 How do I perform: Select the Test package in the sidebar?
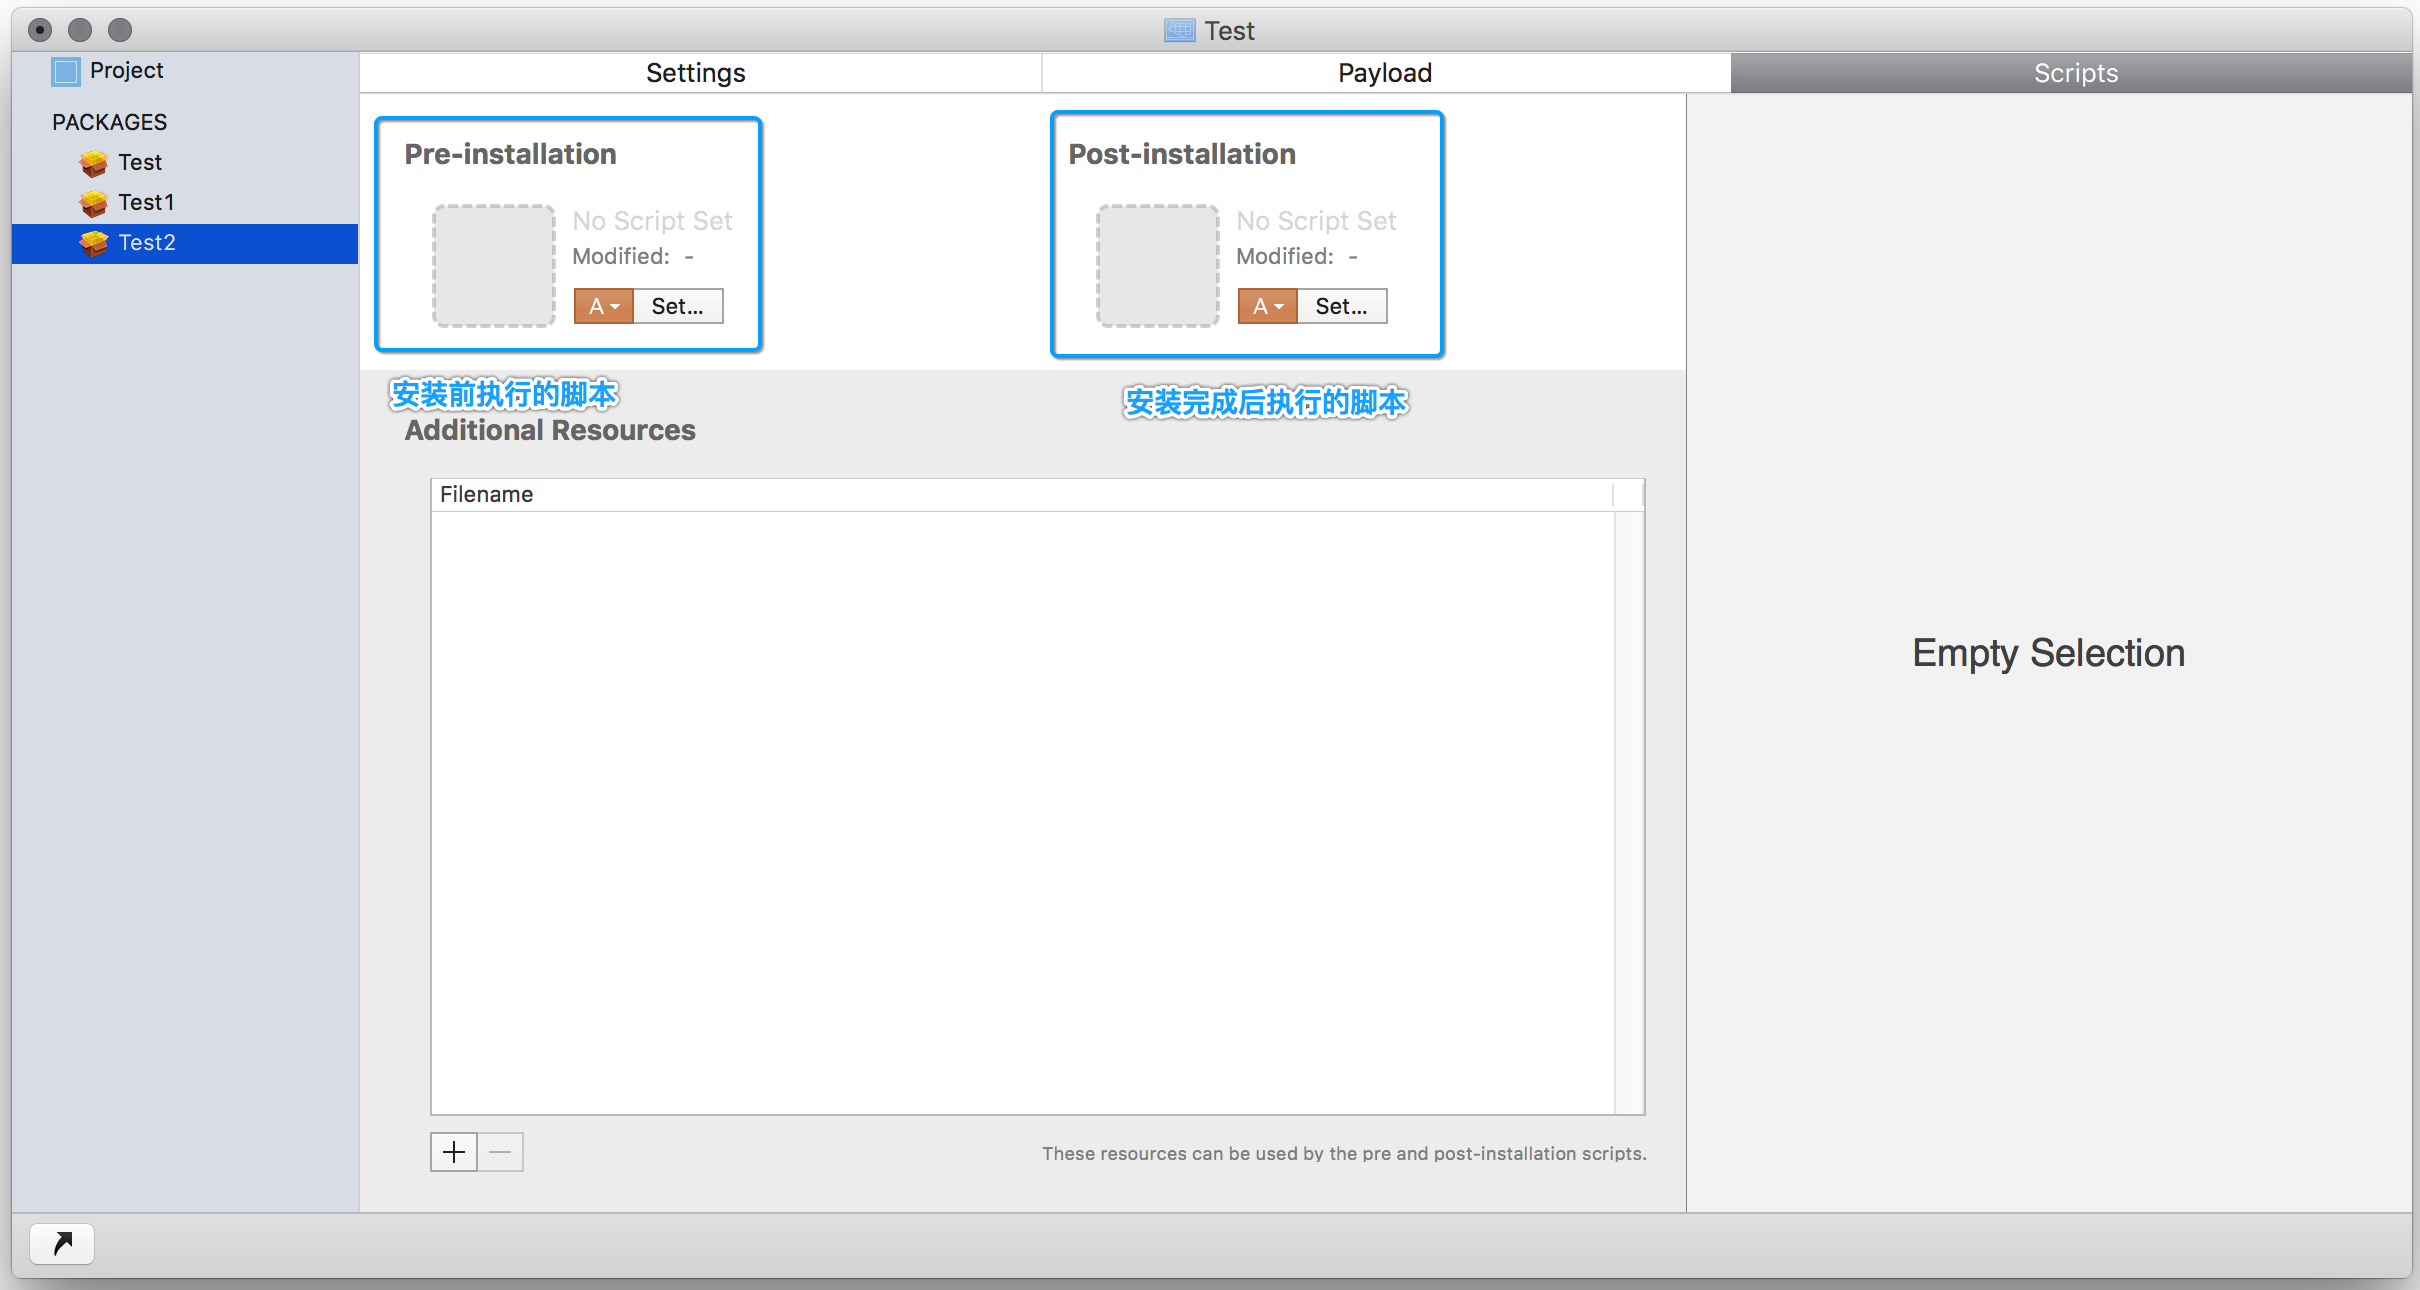139,162
